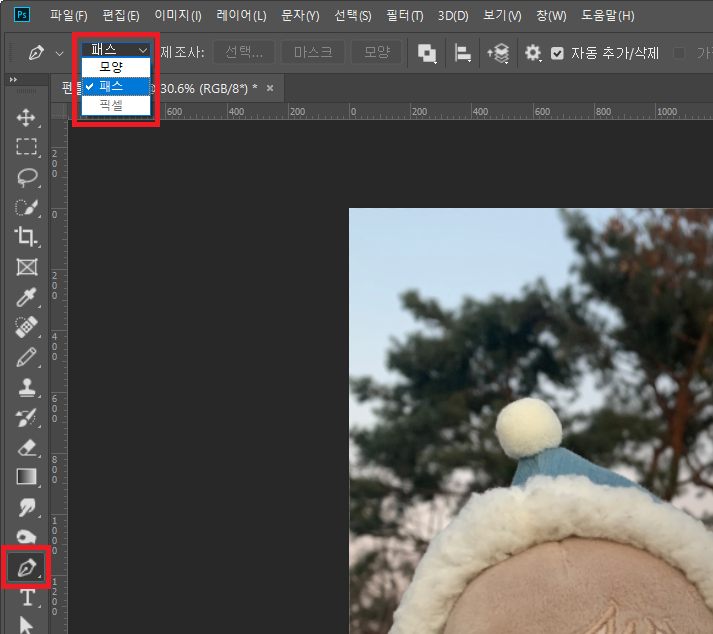Select the Gradient tool
713x634 pixels.
click(26, 477)
